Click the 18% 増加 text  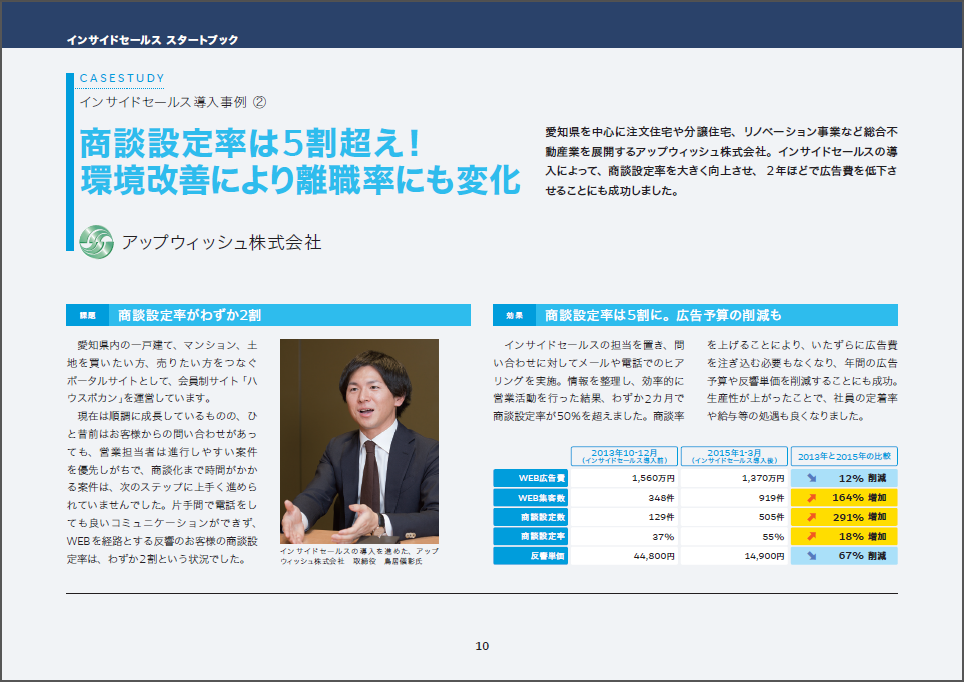click(863, 536)
